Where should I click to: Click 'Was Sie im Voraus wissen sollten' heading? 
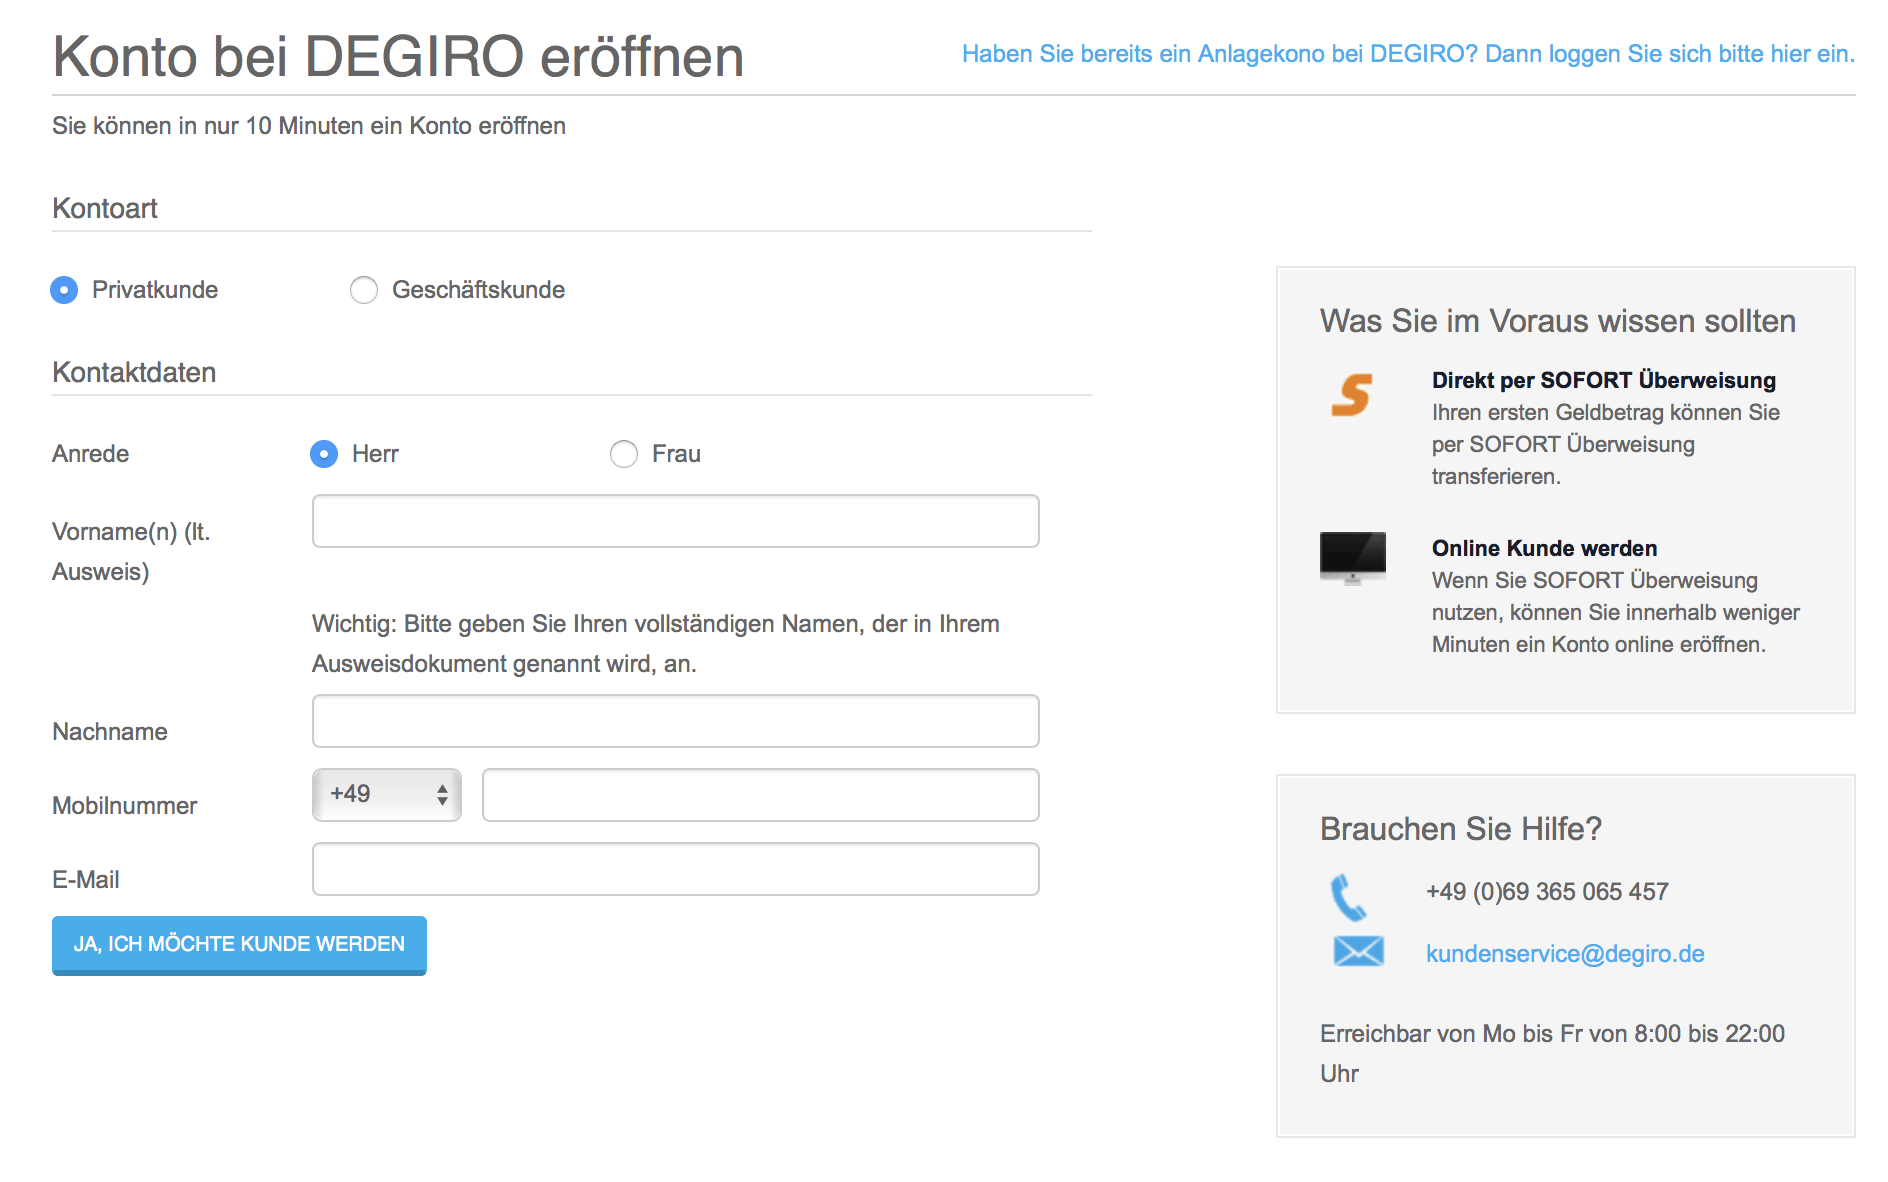point(1558,321)
